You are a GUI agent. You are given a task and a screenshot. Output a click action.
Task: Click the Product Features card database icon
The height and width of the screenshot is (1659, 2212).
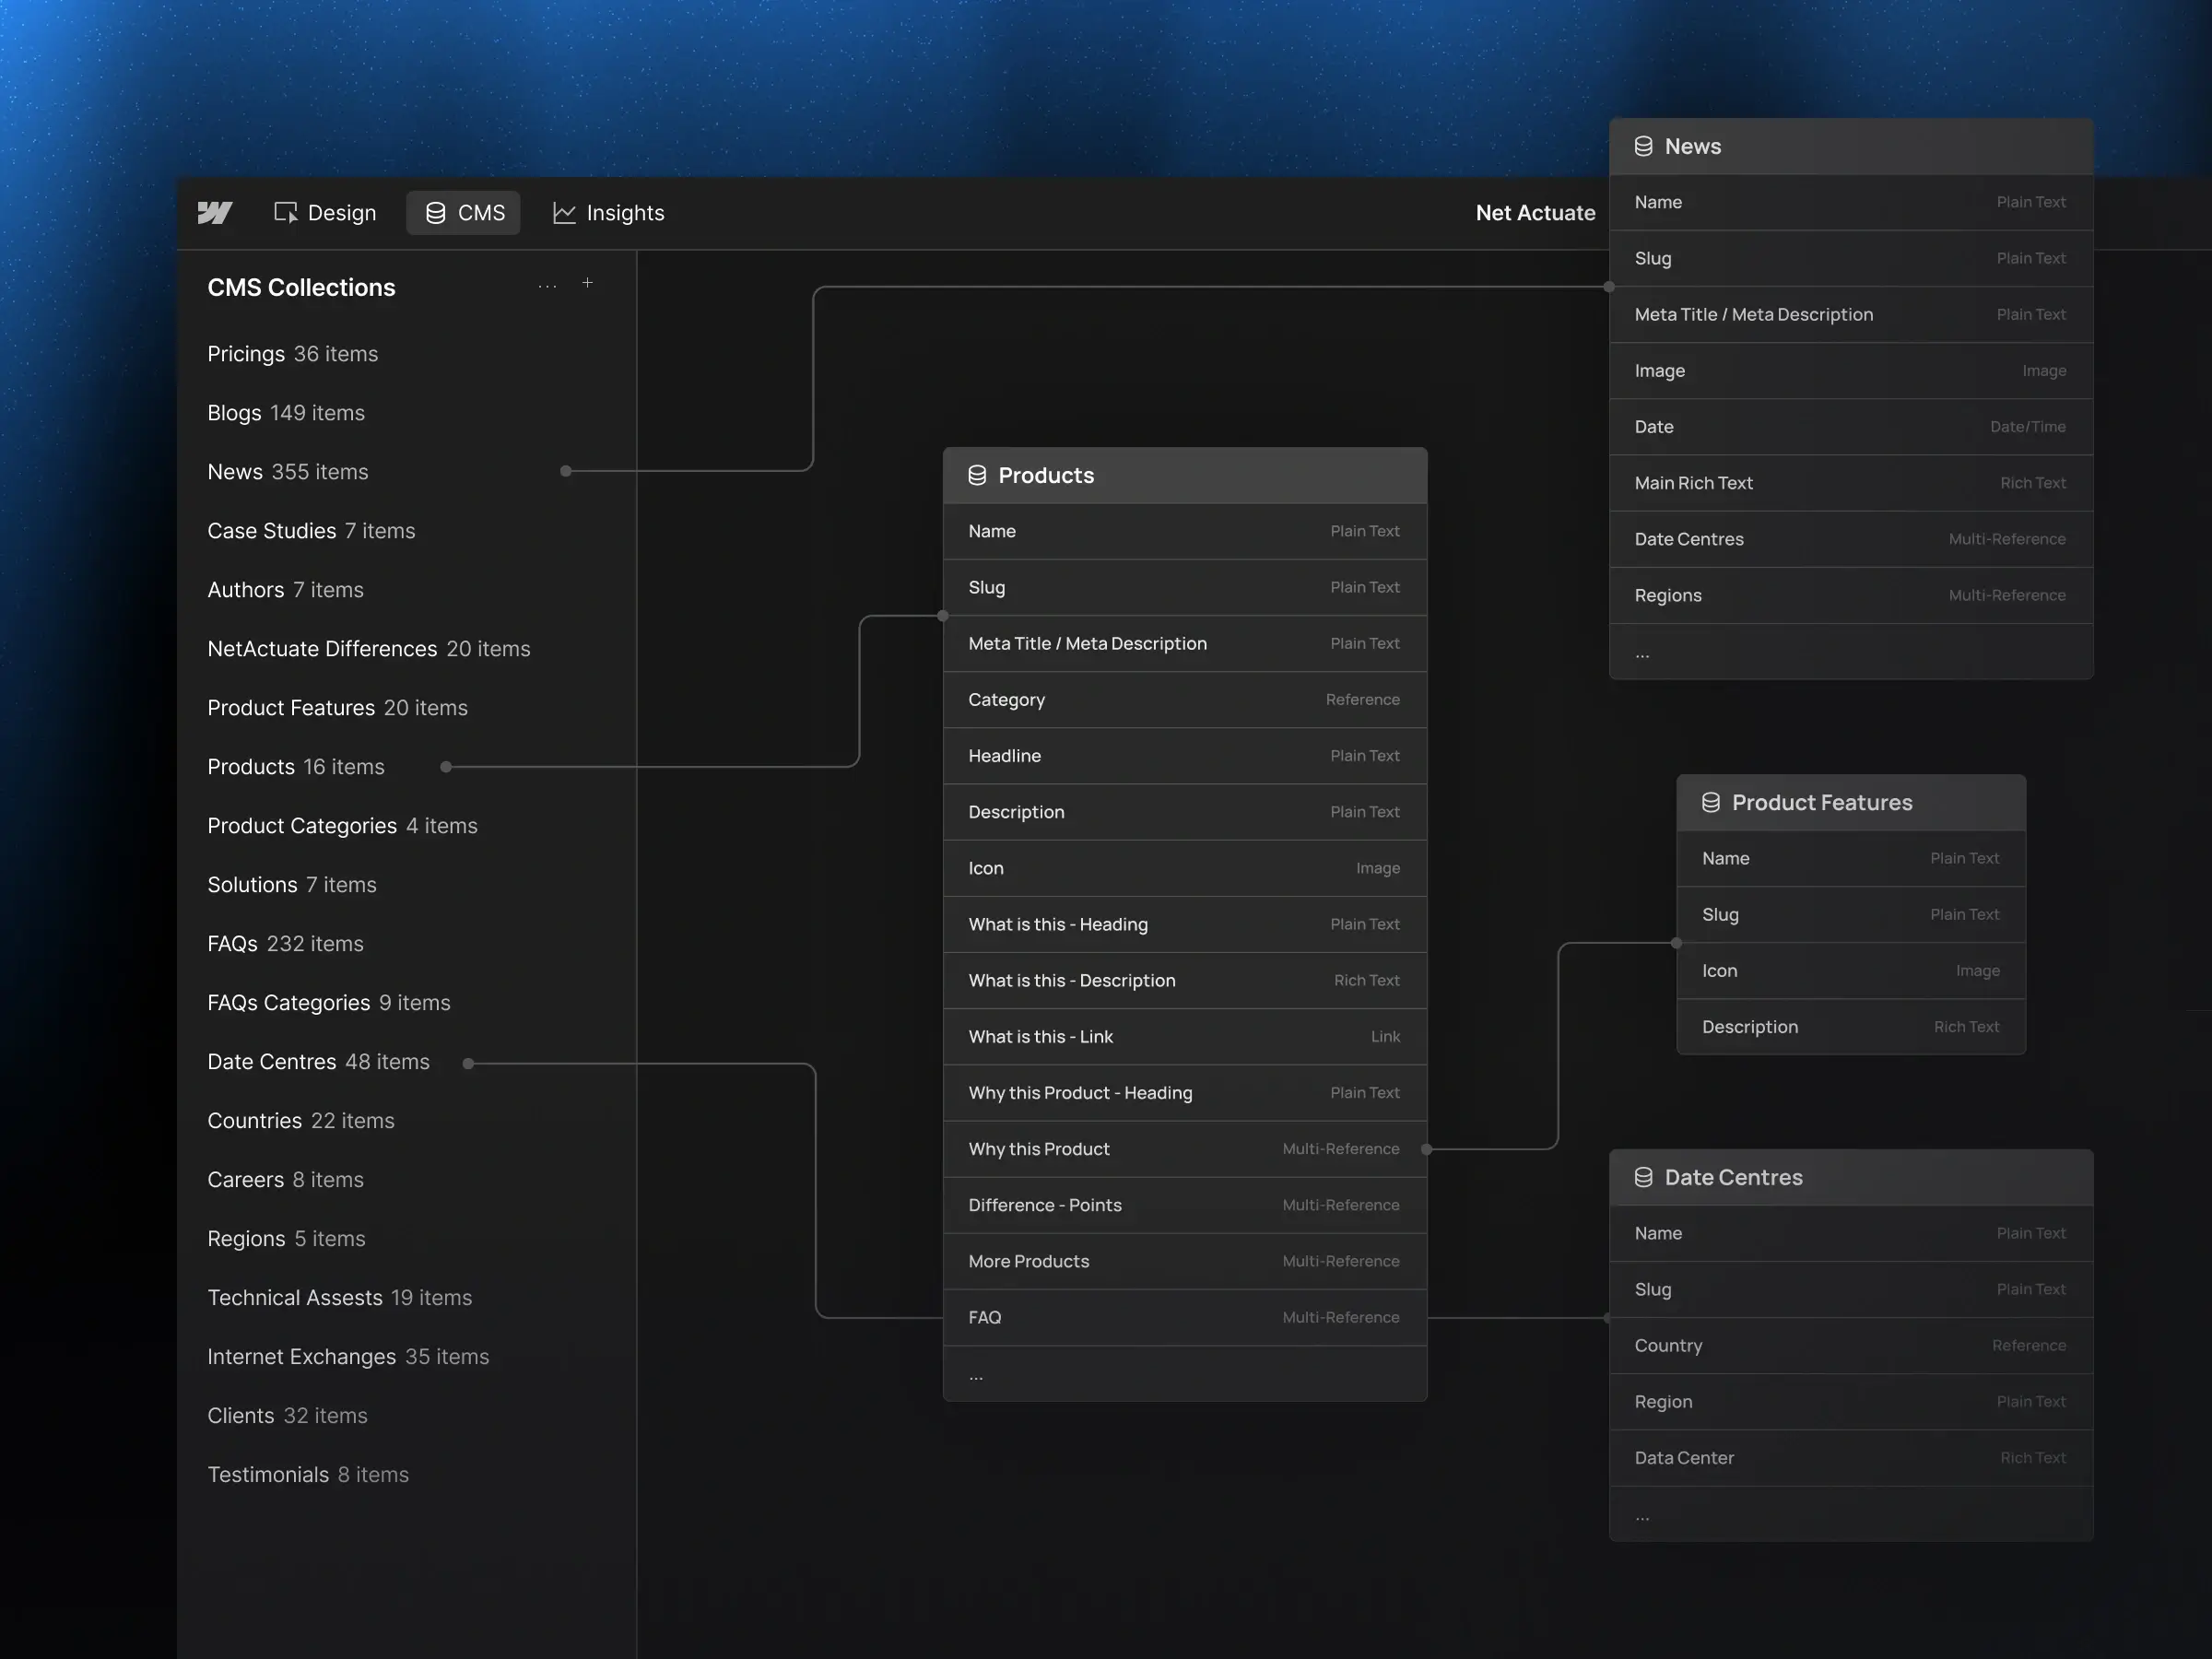tap(1711, 803)
